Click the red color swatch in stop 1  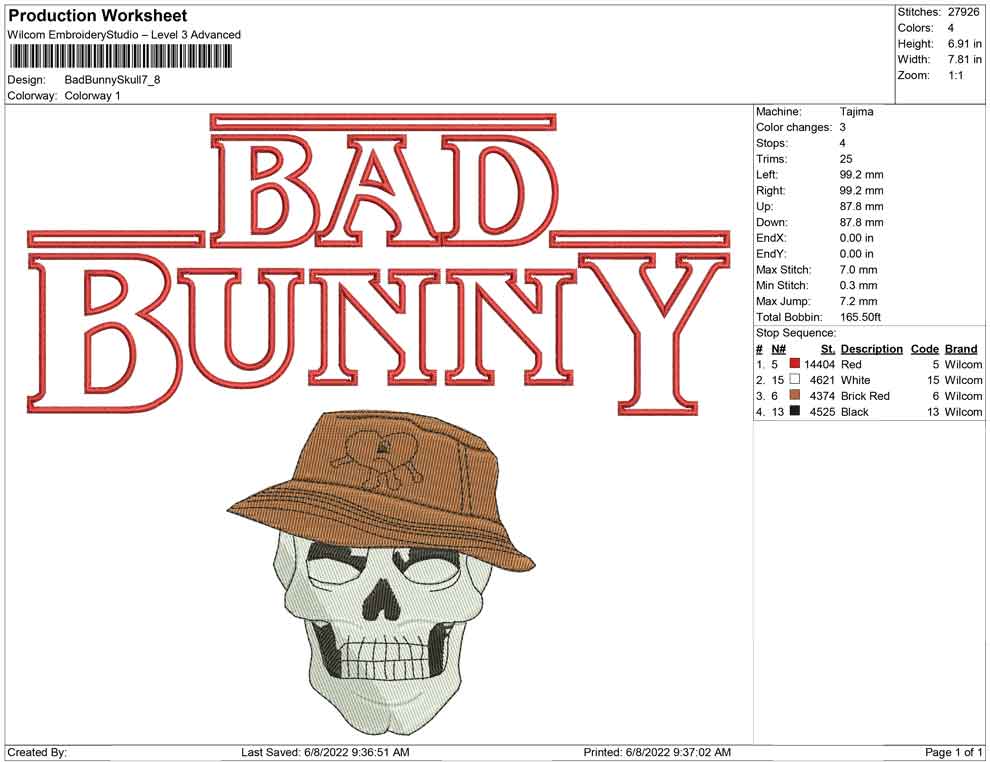[x=795, y=364]
